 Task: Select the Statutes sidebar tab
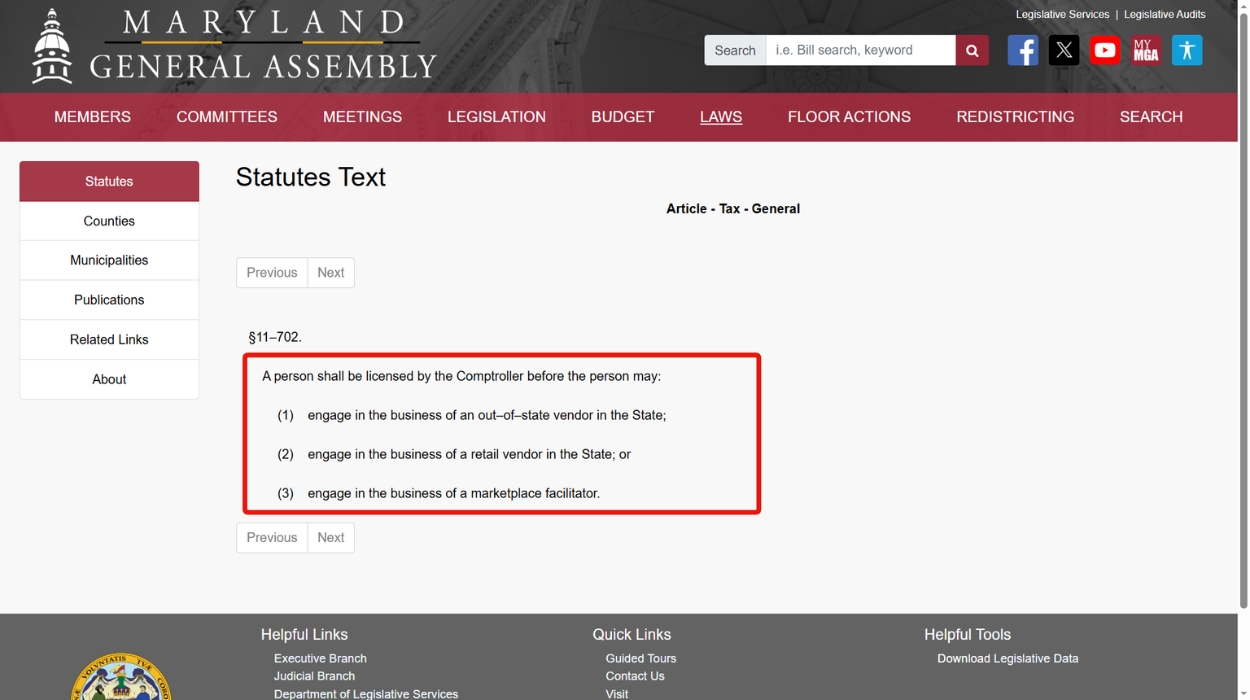(109, 181)
